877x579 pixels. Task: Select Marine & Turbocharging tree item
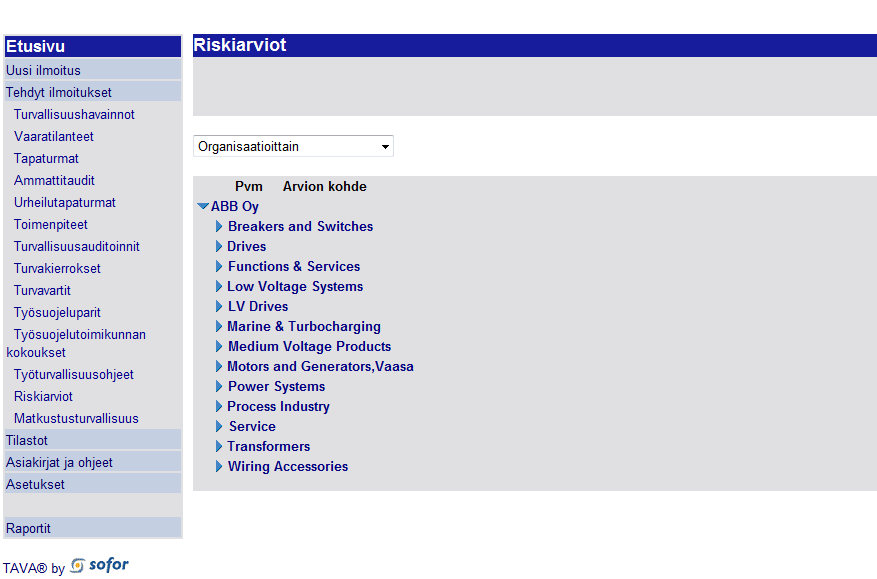[304, 327]
